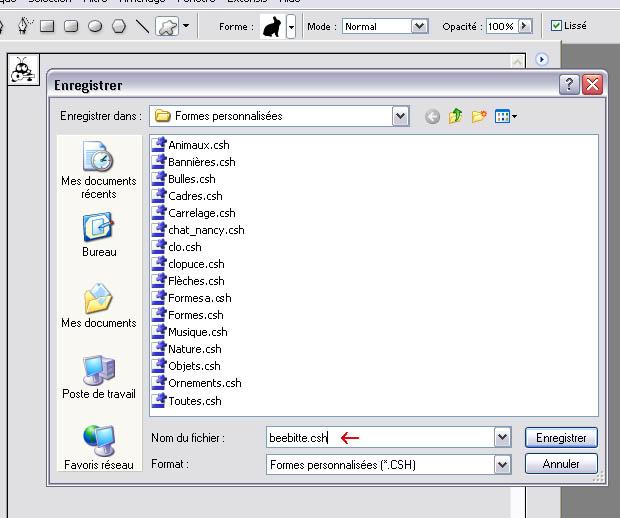Viewport: 620px width, 518px height.
Task: Open Mes documents récents location
Action: point(99,170)
